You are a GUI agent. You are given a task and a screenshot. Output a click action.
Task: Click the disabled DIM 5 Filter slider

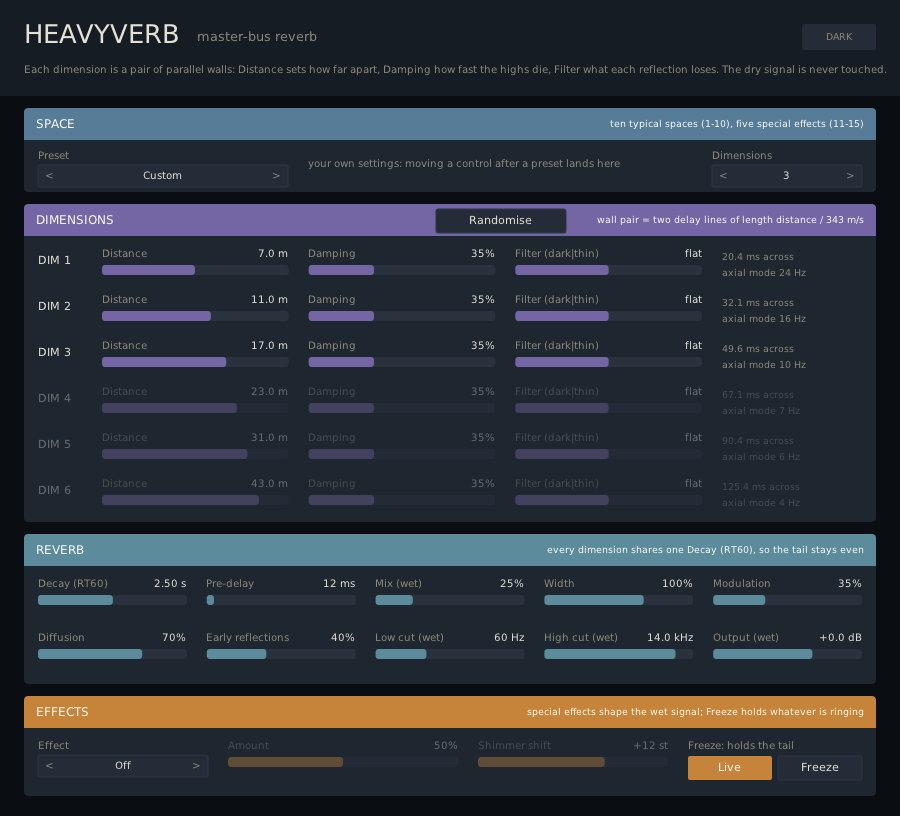(608, 454)
